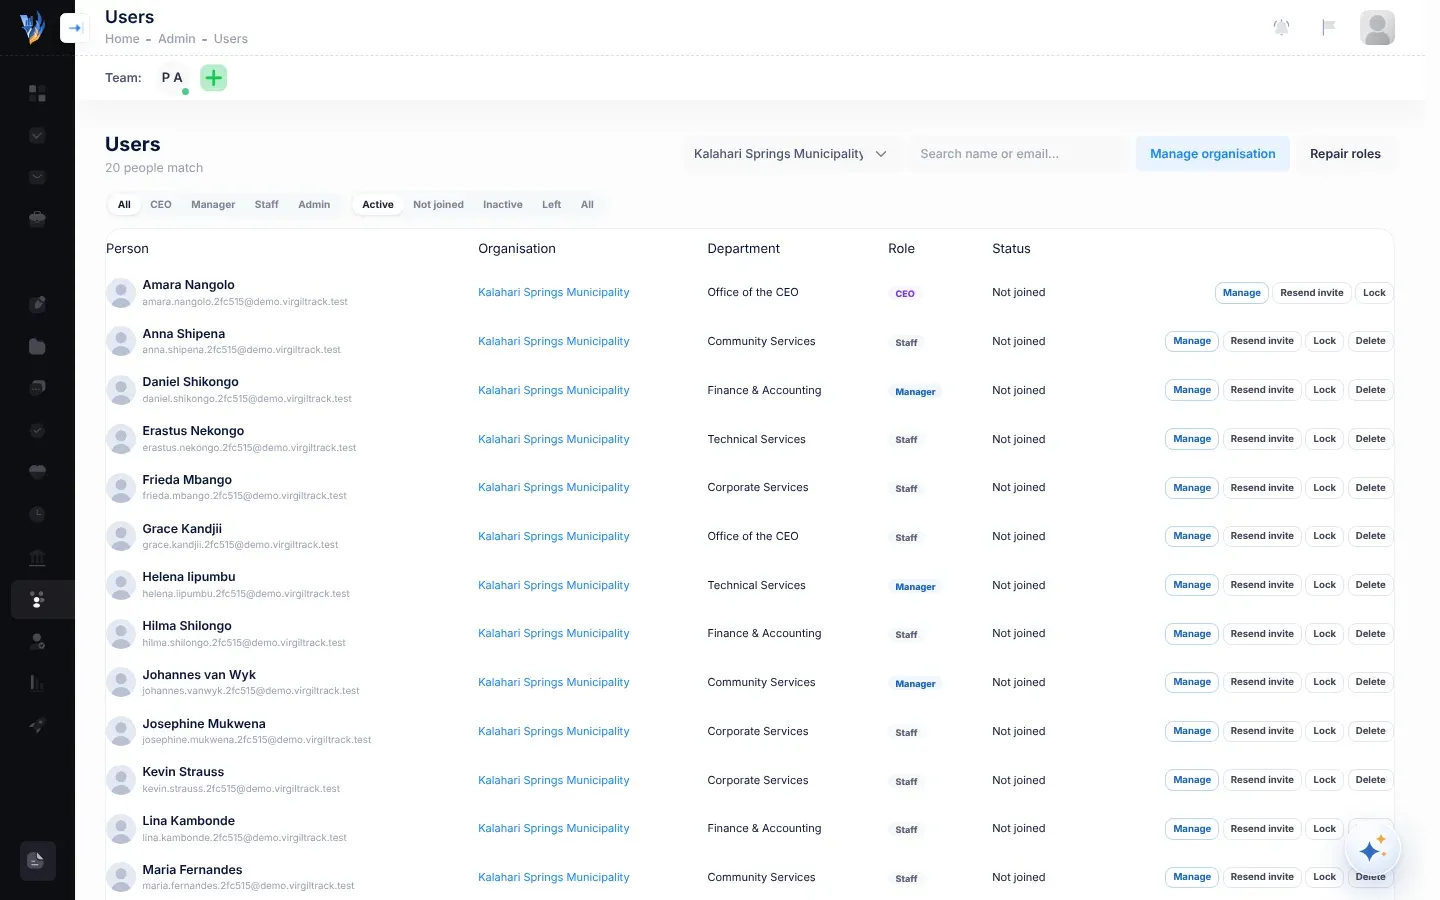The width and height of the screenshot is (1440, 900).
Task: Delete Anna Shipena's account
Action: point(1370,341)
